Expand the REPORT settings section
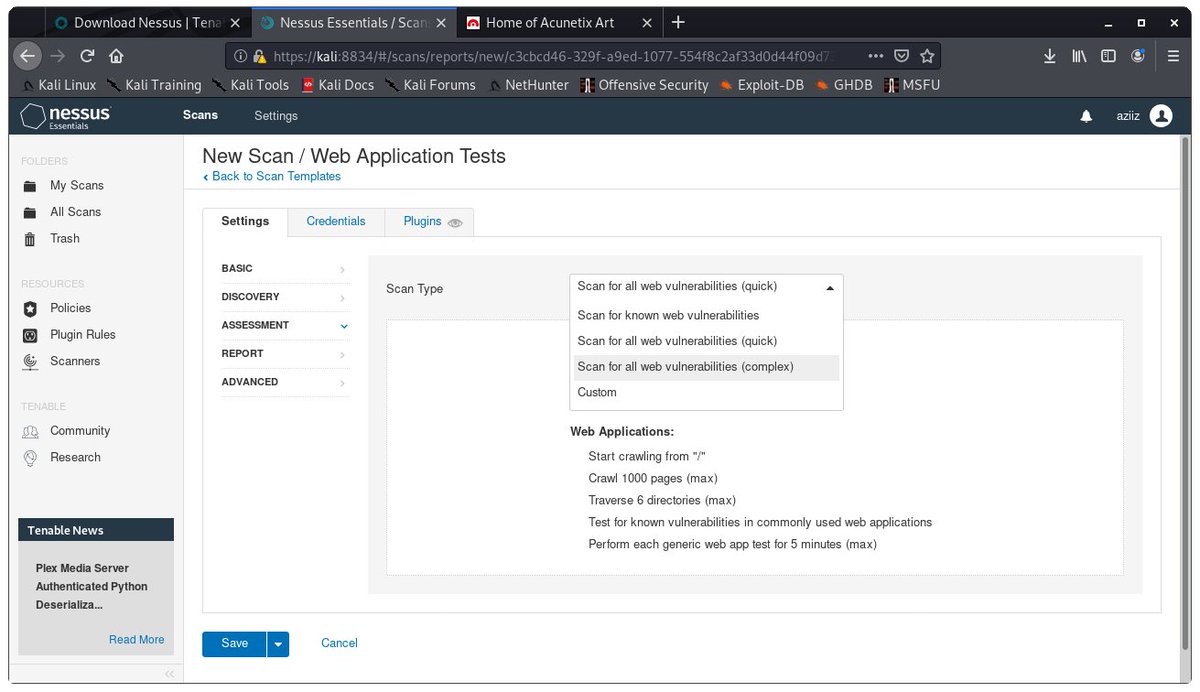Viewport: 1200px width, 692px height. [x=285, y=354]
